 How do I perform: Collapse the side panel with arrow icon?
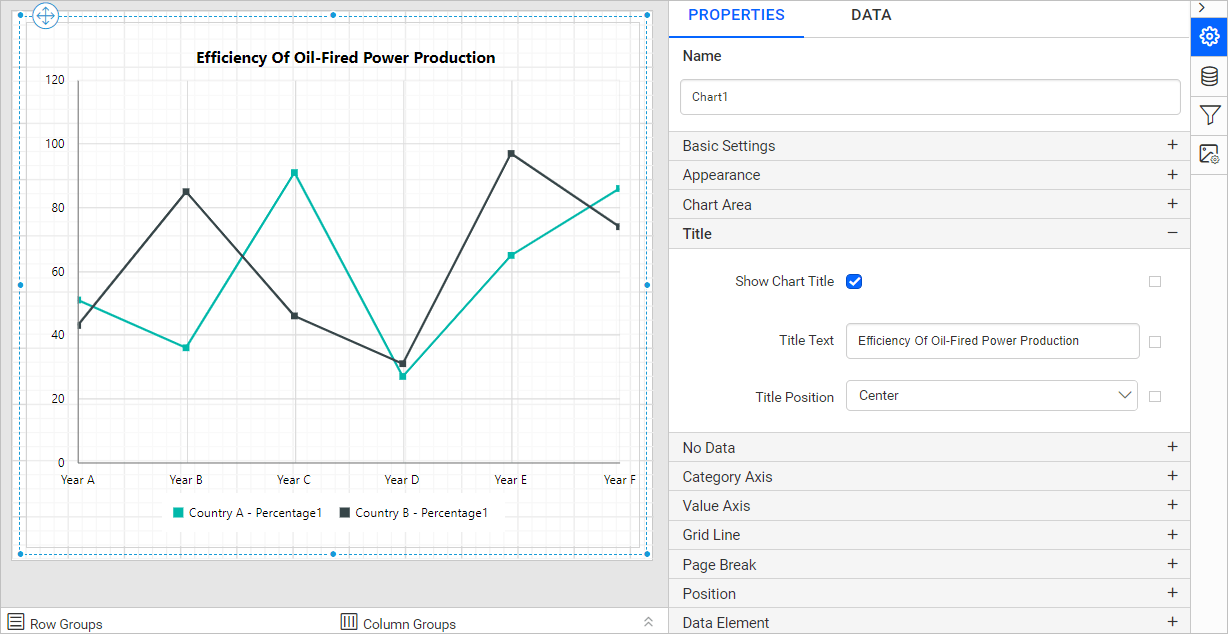click(x=1201, y=8)
